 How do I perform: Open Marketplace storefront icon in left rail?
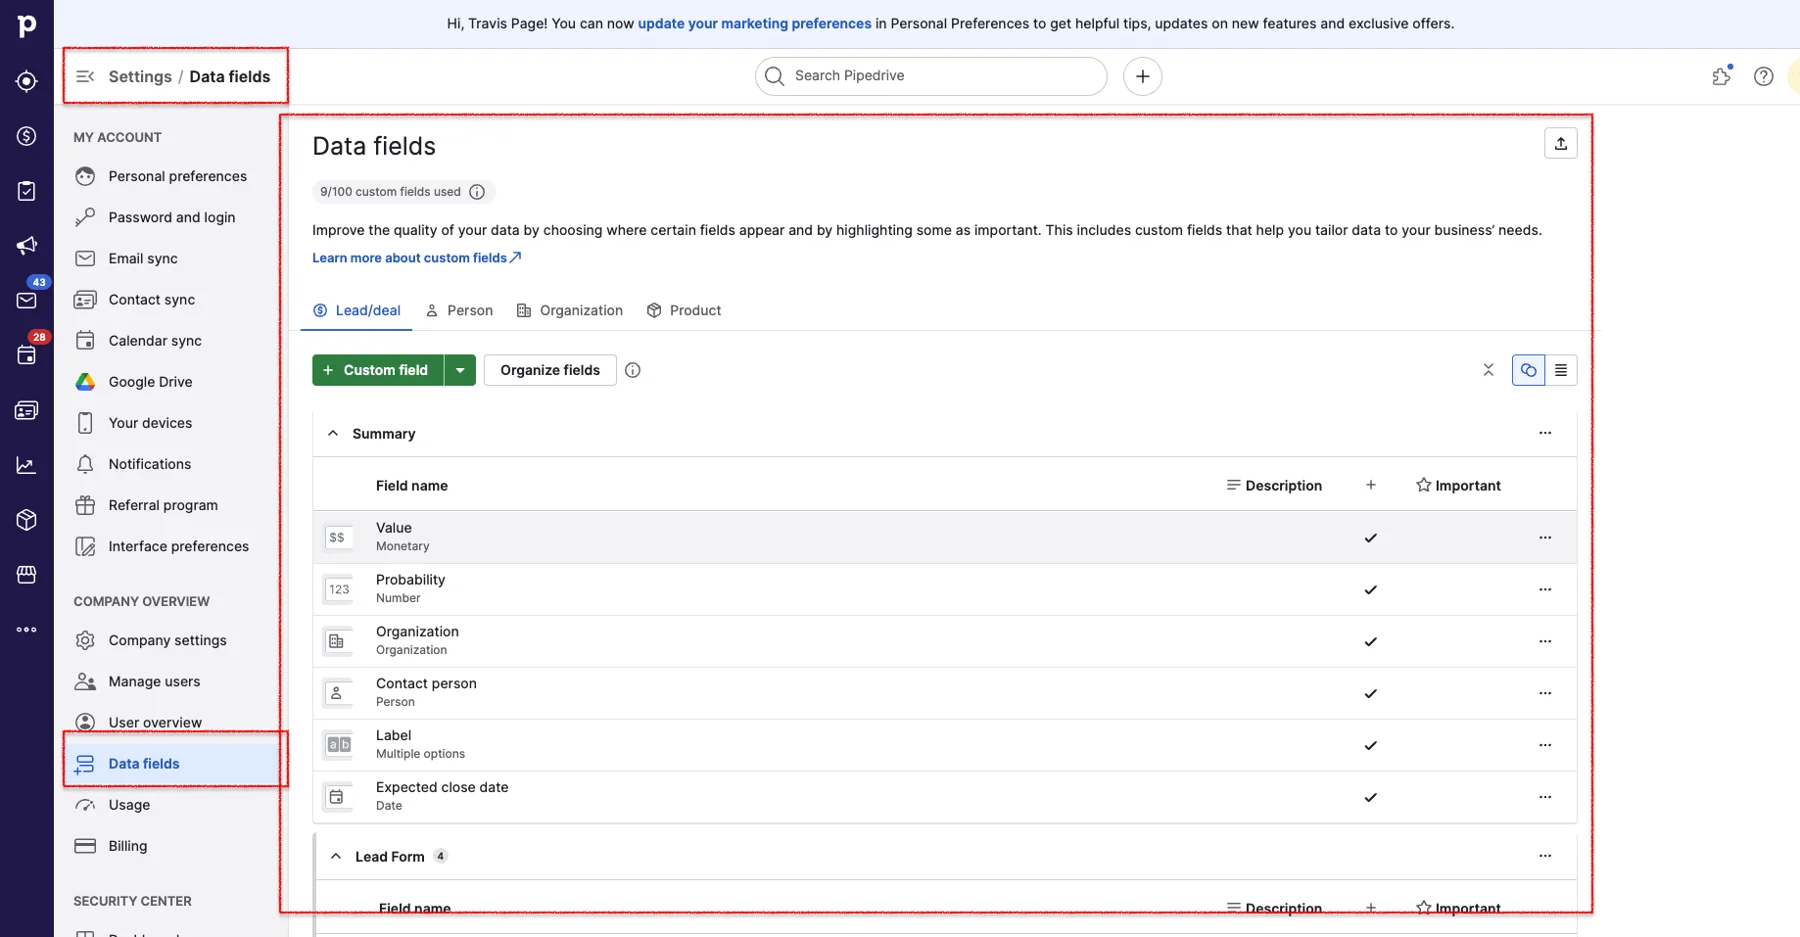click(x=27, y=575)
